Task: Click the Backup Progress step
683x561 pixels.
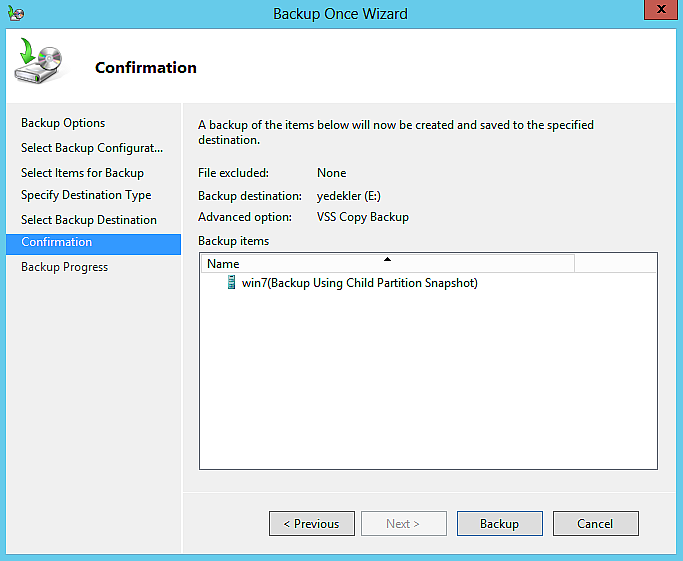Action: pyautogui.click(x=64, y=267)
